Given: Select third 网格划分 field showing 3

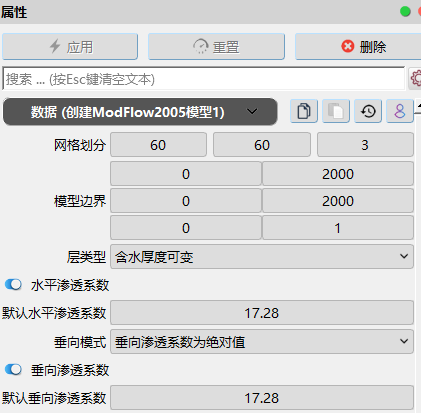Looking at the screenshot, I should [365, 145].
